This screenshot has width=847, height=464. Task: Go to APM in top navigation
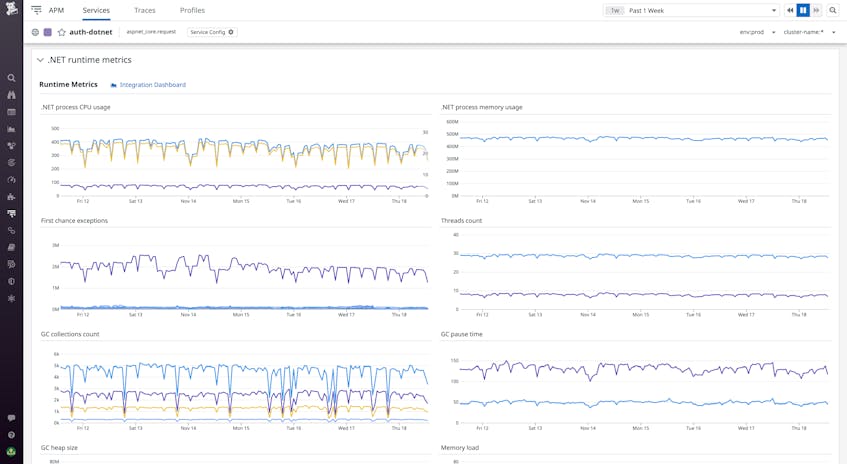pos(56,10)
